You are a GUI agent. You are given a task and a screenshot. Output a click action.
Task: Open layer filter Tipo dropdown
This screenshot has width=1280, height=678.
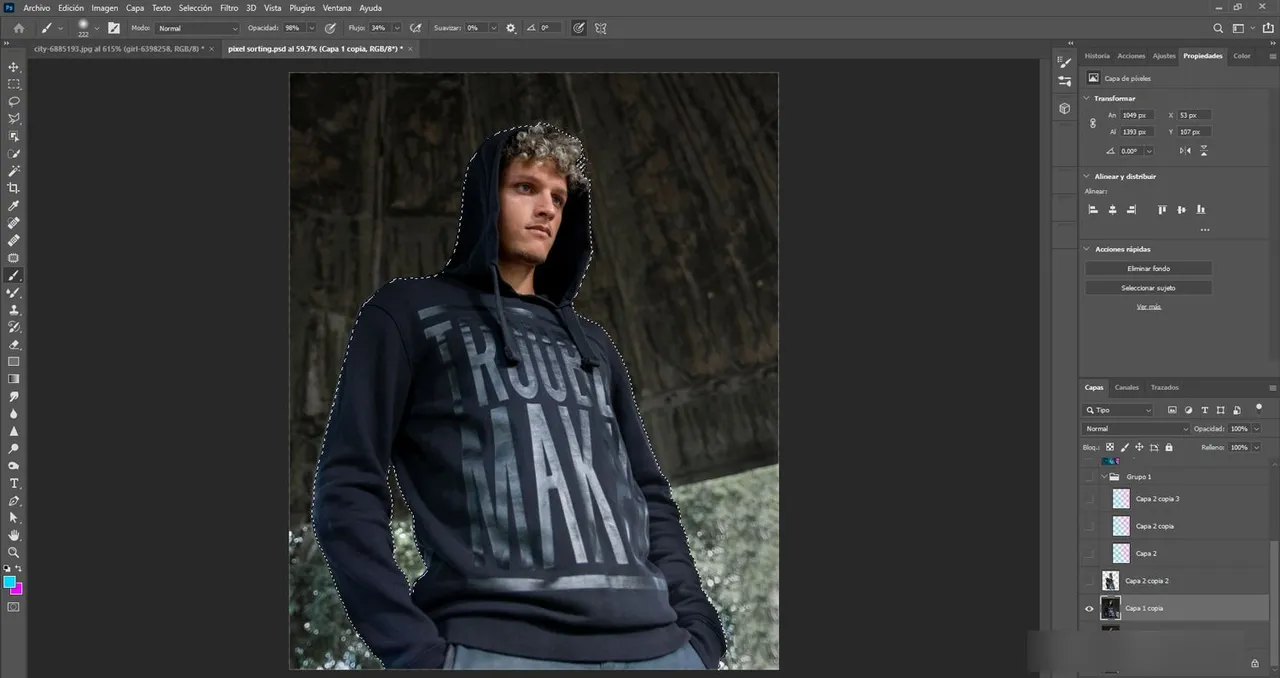pyautogui.click(x=1119, y=410)
